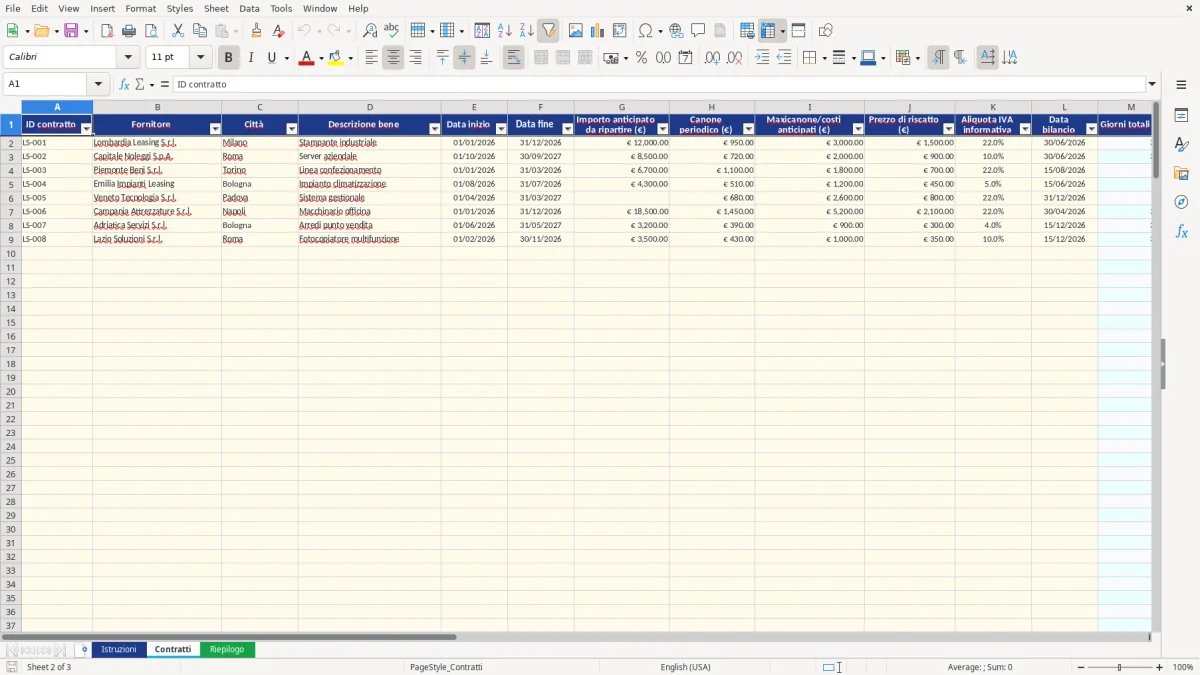The height and width of the screenshot is (675, 1200).
Task: Click zoom out minus button
Action: tap(1082, 667)
